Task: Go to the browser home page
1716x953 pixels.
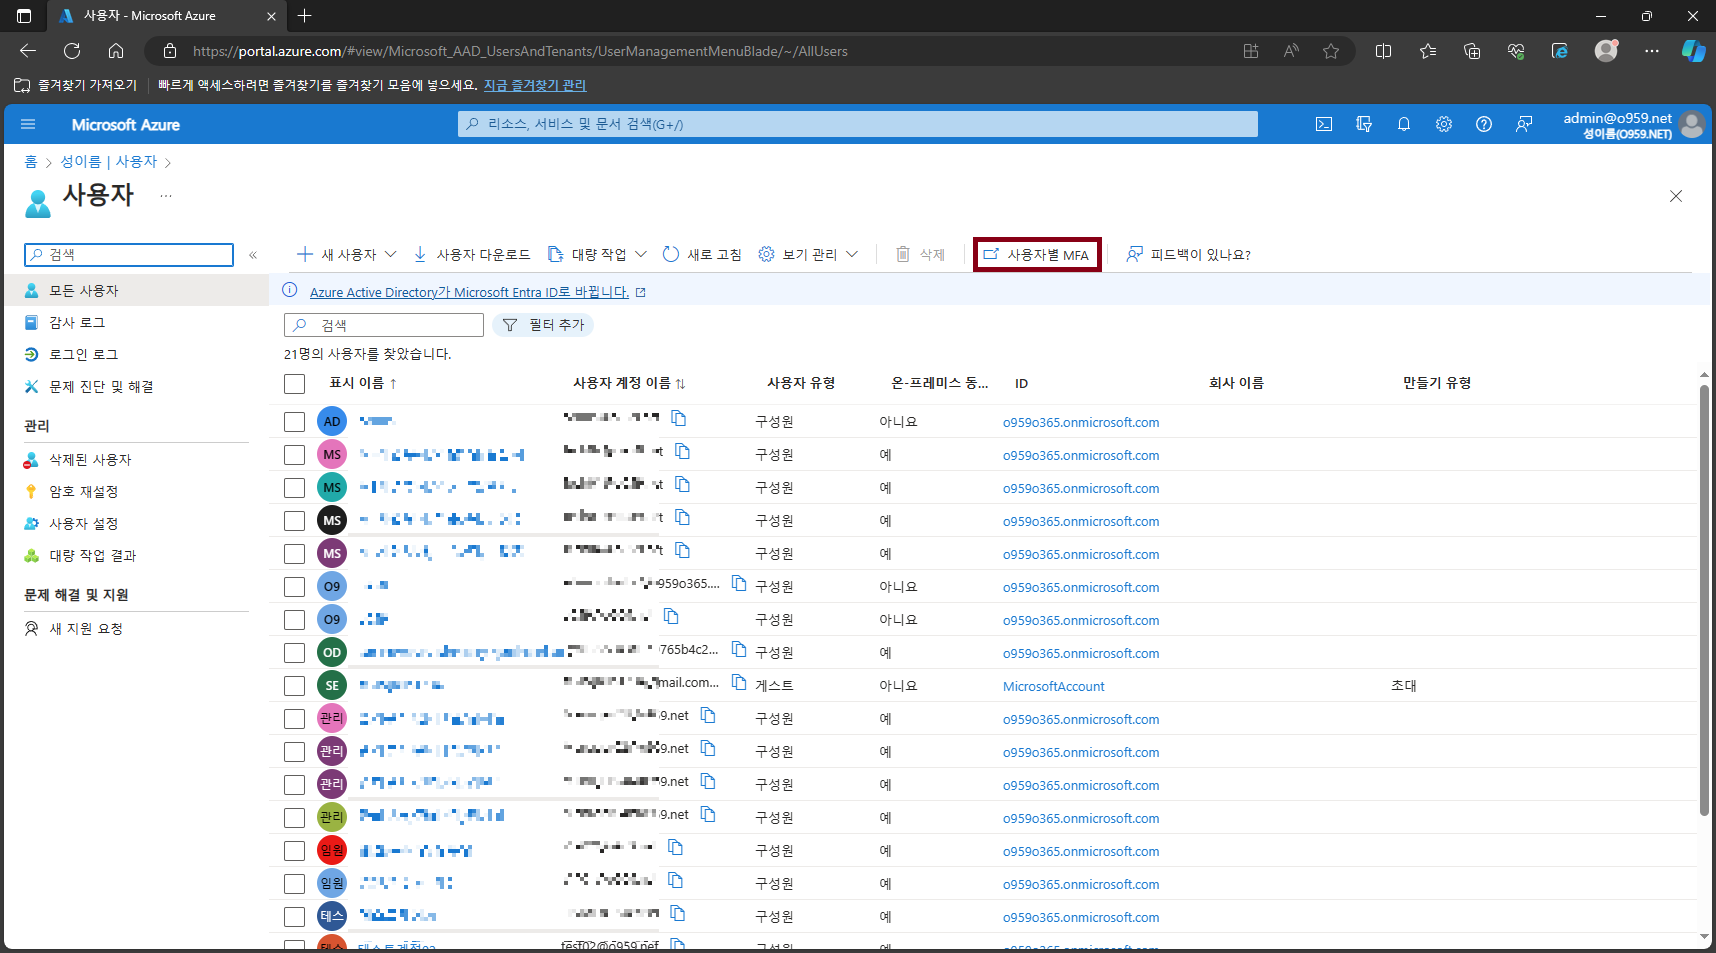Action: [116, 51]
